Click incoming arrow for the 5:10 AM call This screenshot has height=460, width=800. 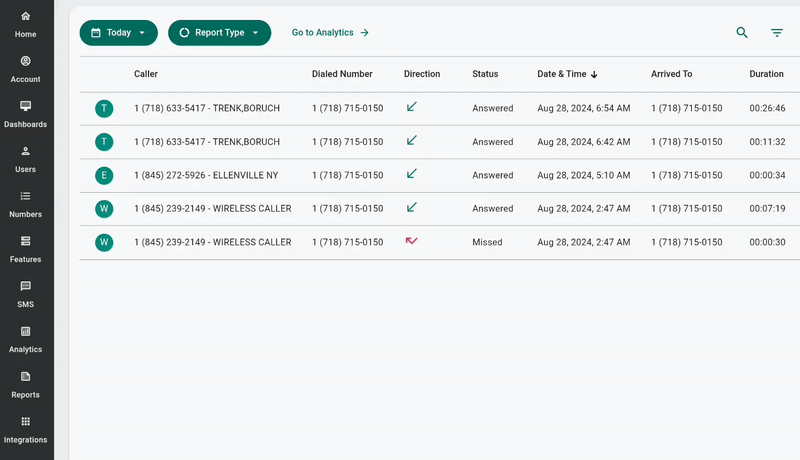tap(412, 174)
